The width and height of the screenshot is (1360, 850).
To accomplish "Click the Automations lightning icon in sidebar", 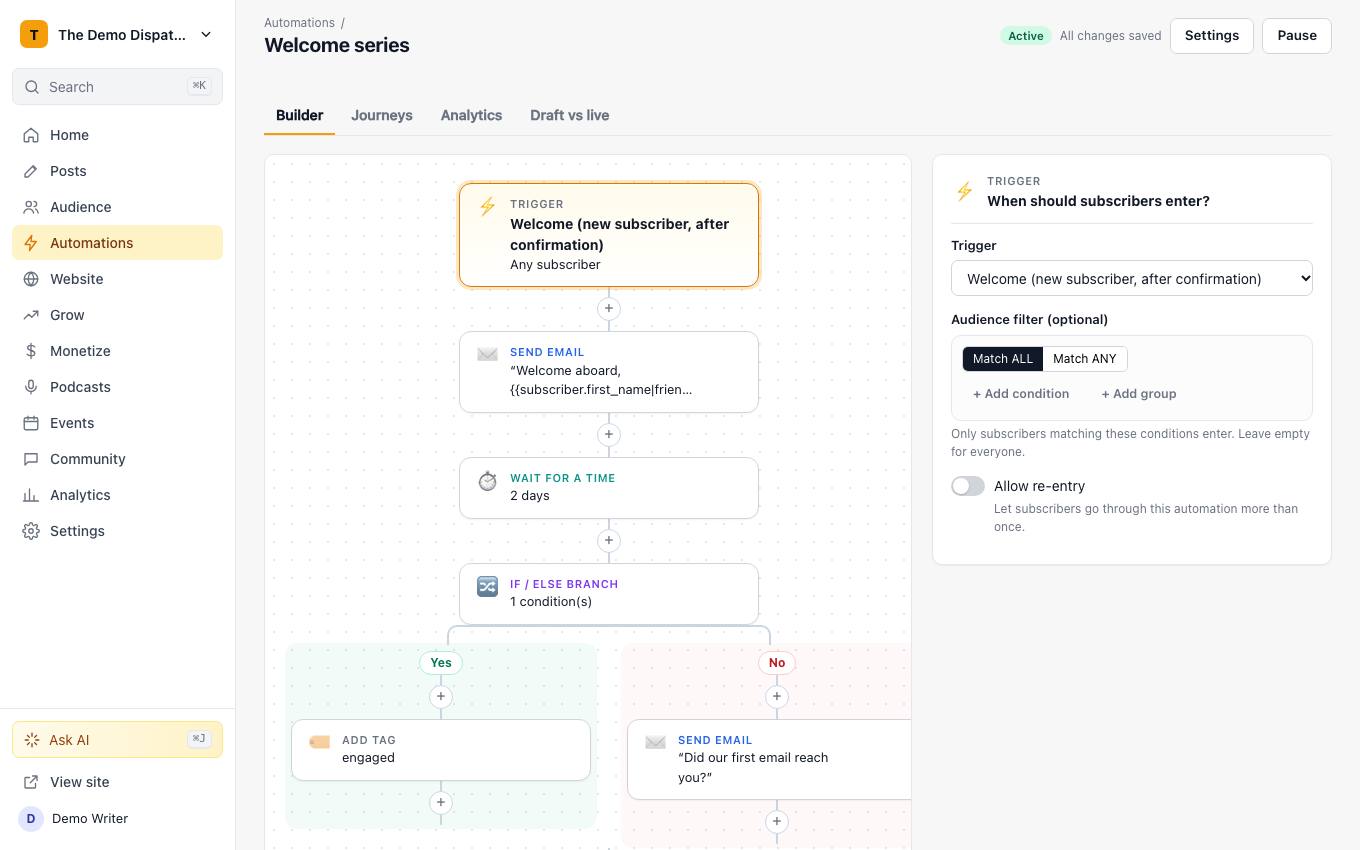I will (x=31, y=243).
